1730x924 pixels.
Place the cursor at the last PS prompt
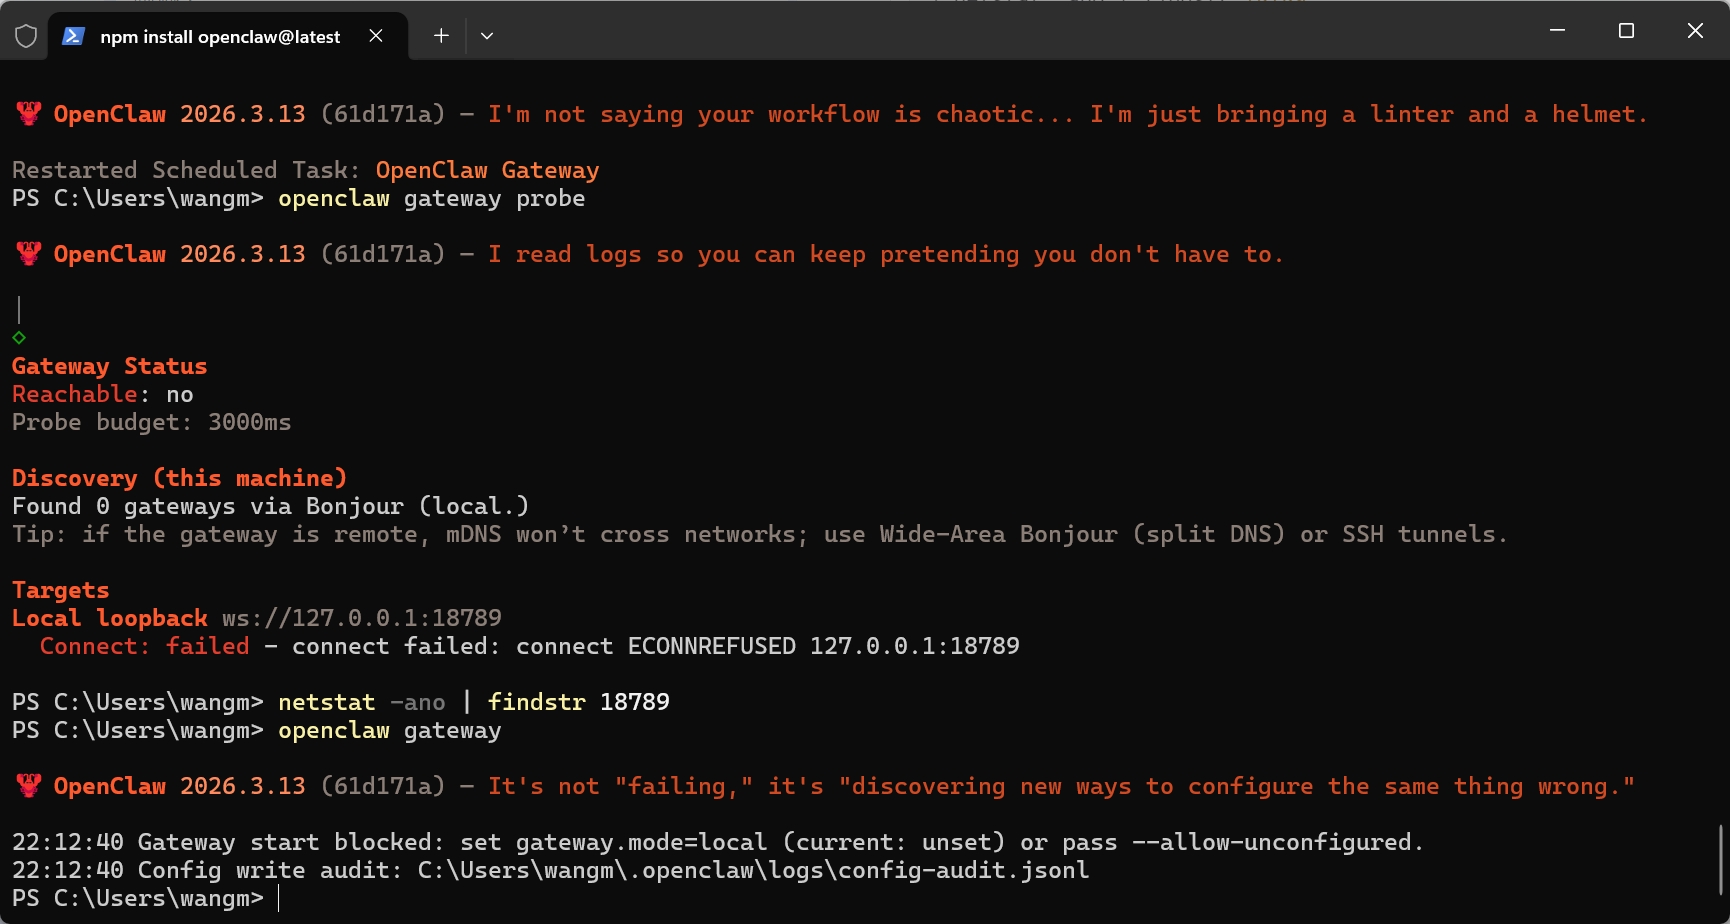coord(279,898)
